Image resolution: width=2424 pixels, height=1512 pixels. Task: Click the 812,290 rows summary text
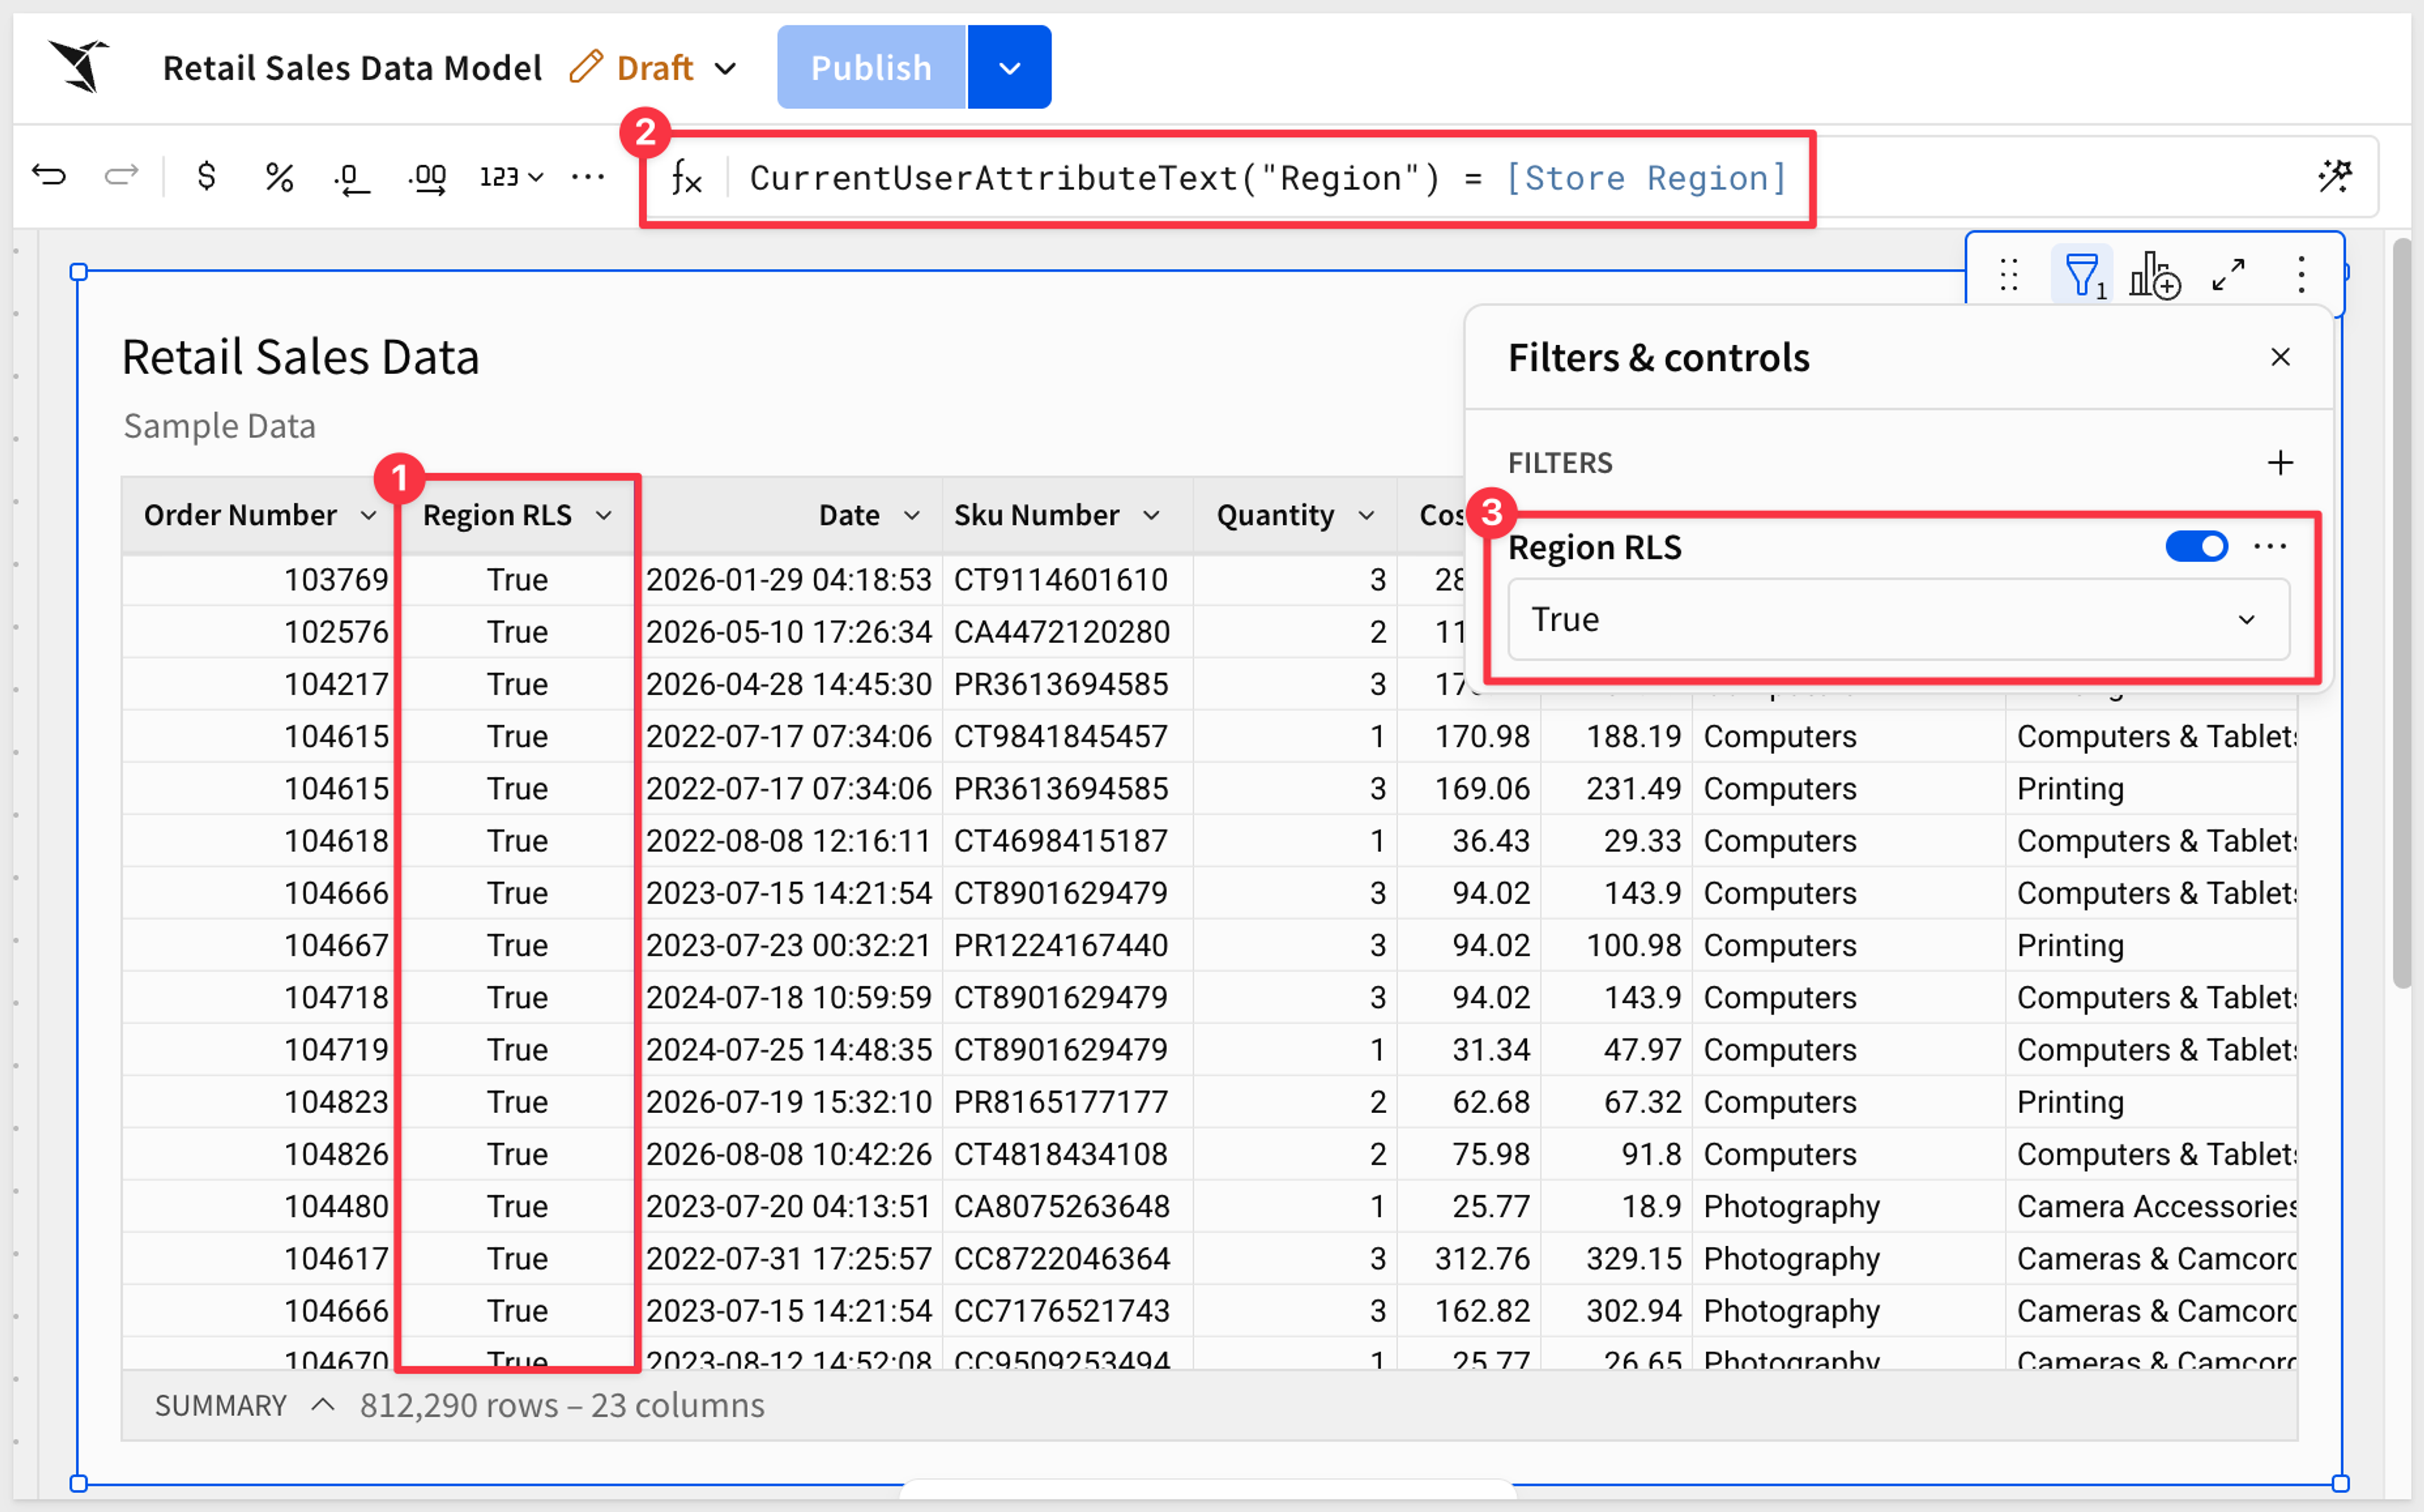[x=562, y=1405]
